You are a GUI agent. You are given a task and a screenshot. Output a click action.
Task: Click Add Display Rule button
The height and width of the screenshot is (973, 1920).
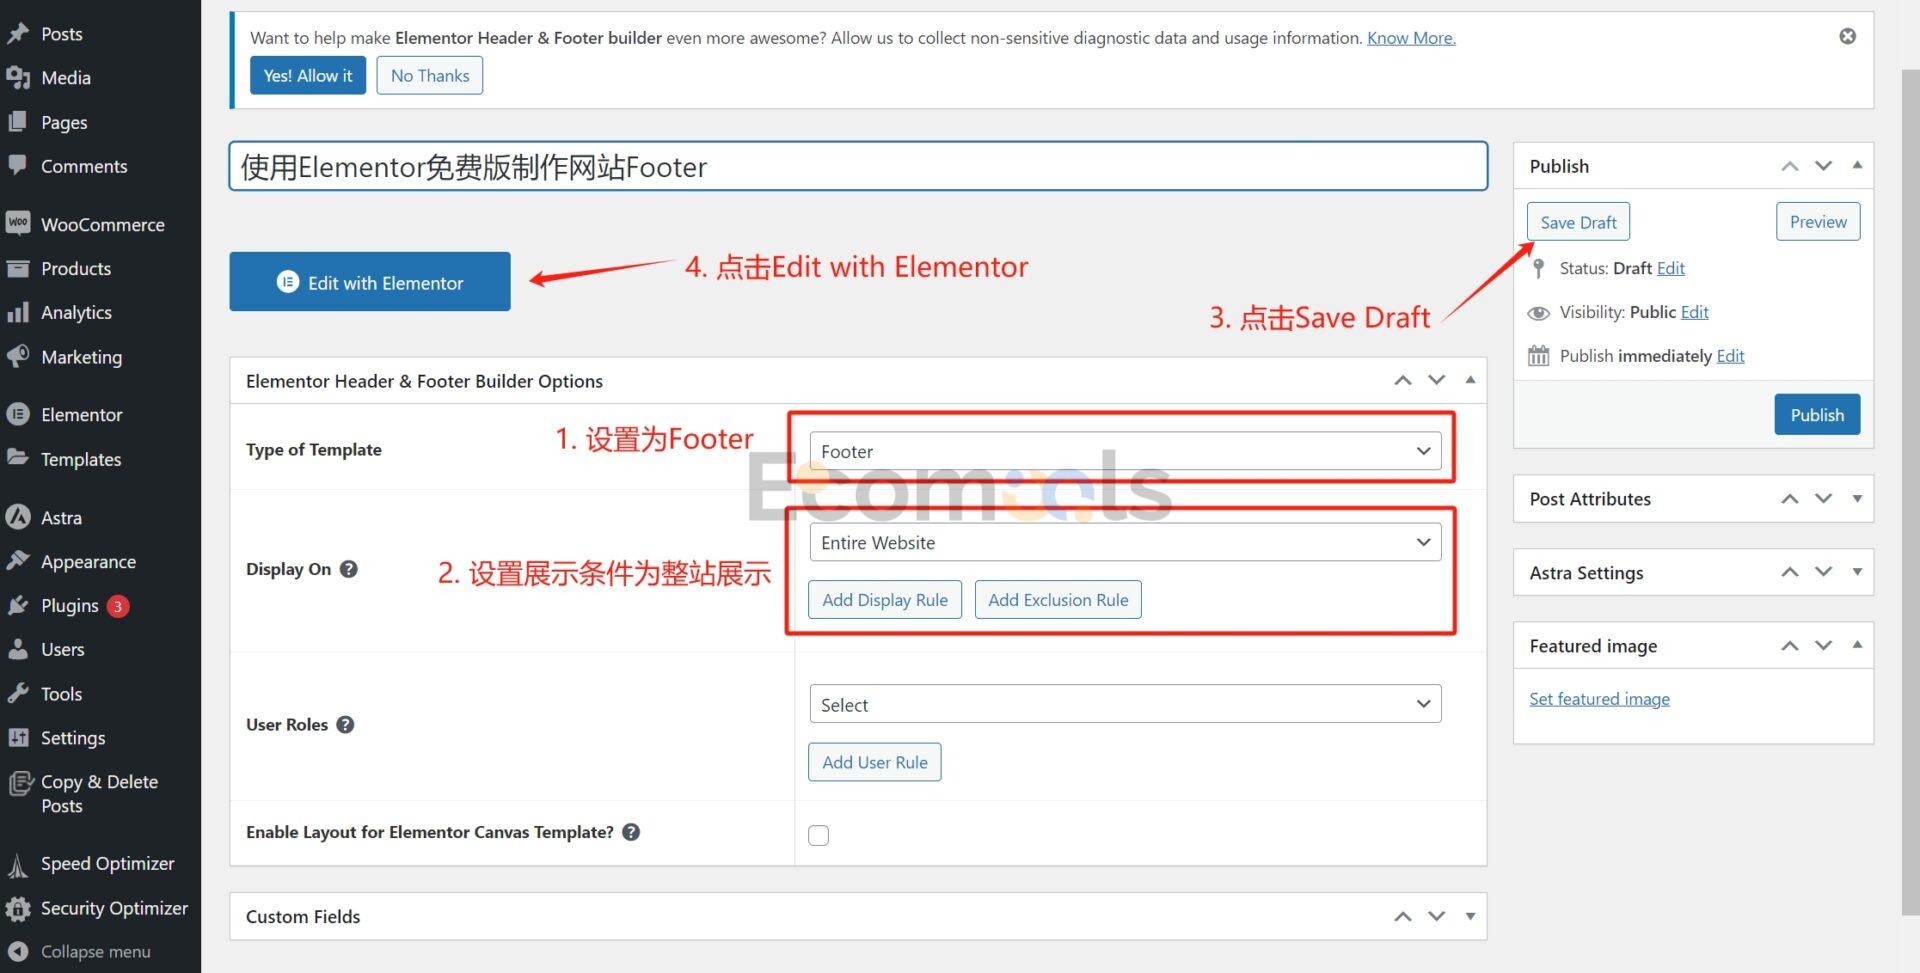tap(885, 599)
